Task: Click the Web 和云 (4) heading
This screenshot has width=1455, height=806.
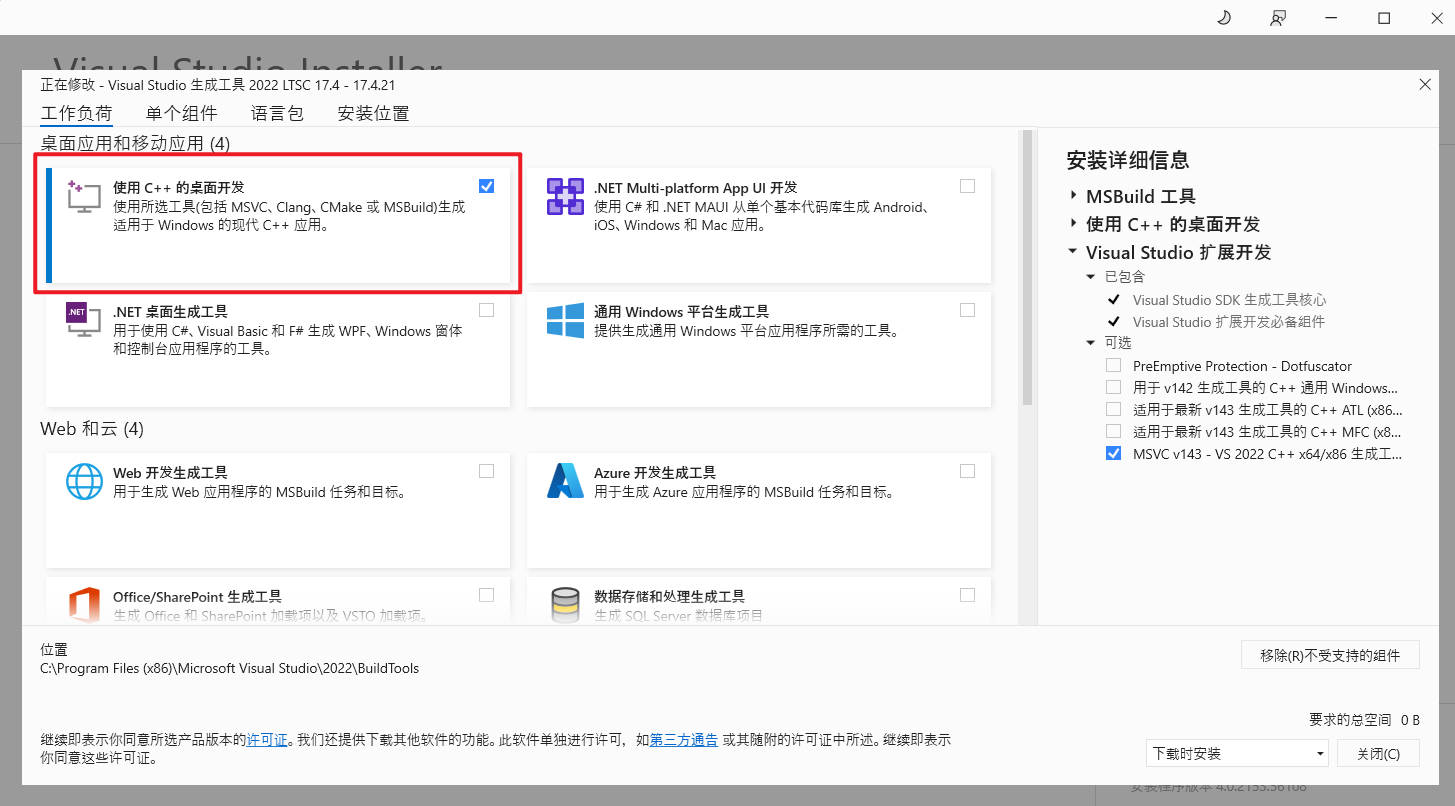Action: tap(92, 429)
